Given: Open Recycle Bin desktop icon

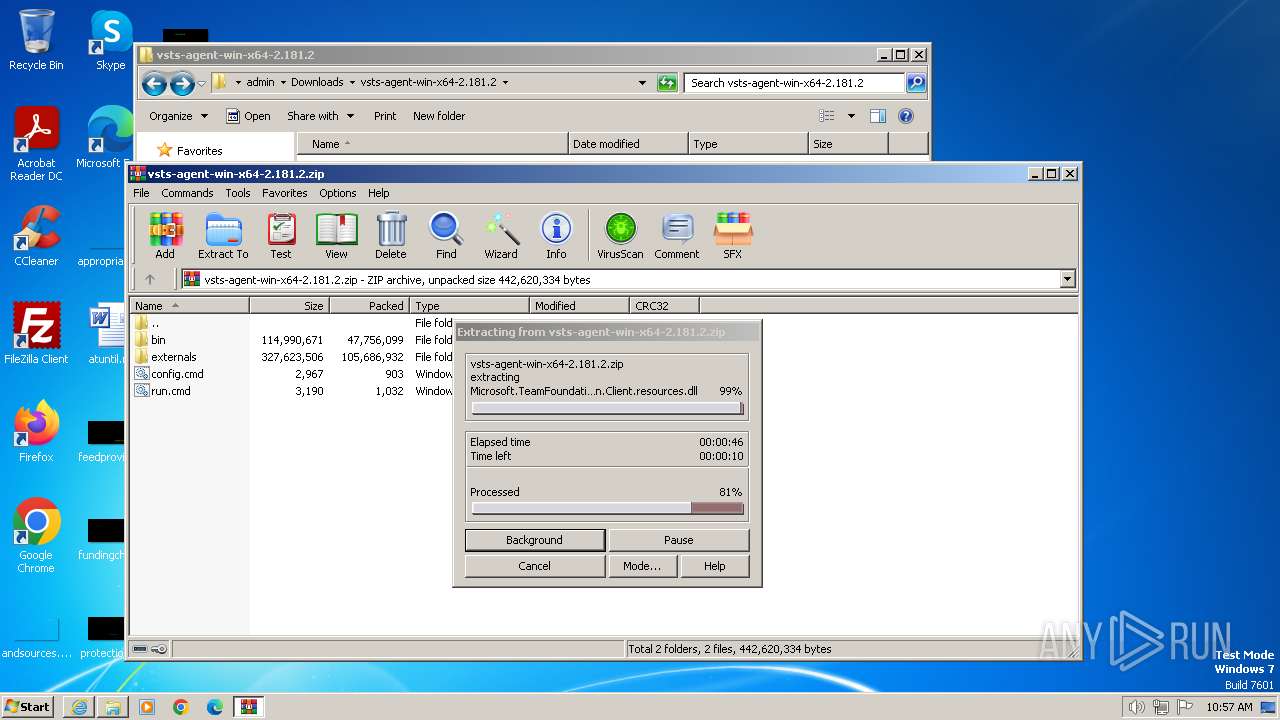Looking at the screenshot, I should (36, 40).
